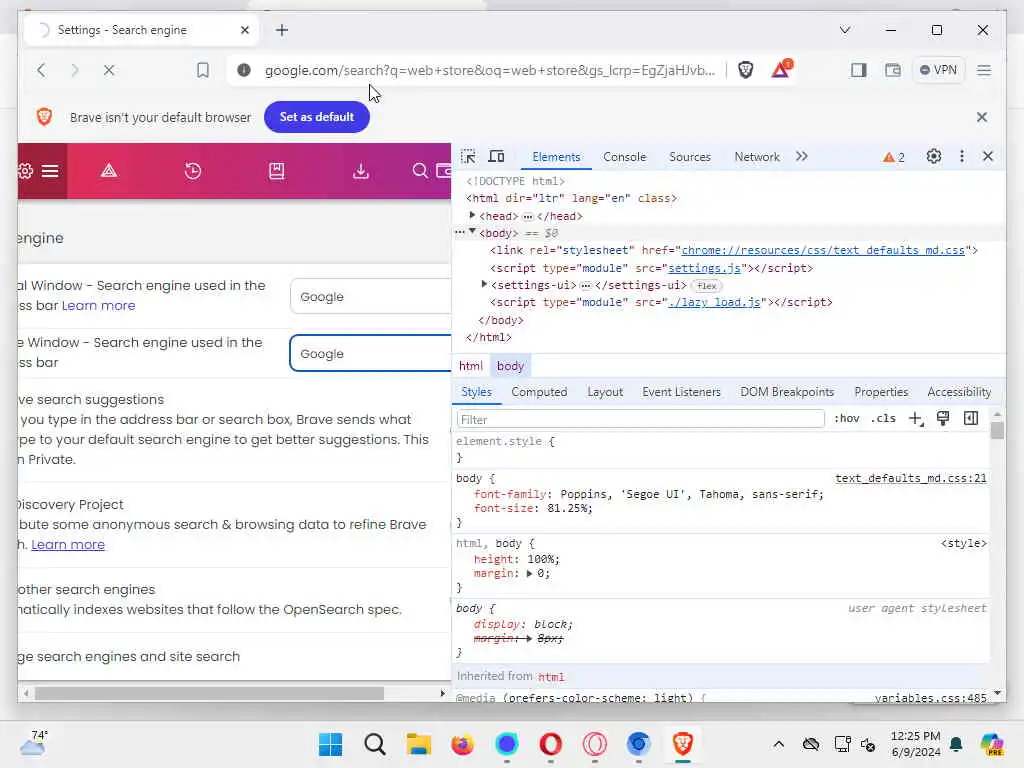This screenshot has width=1024, height=768.
Task: Switch to DevTools Sources tab
Action: pos(690,157)
